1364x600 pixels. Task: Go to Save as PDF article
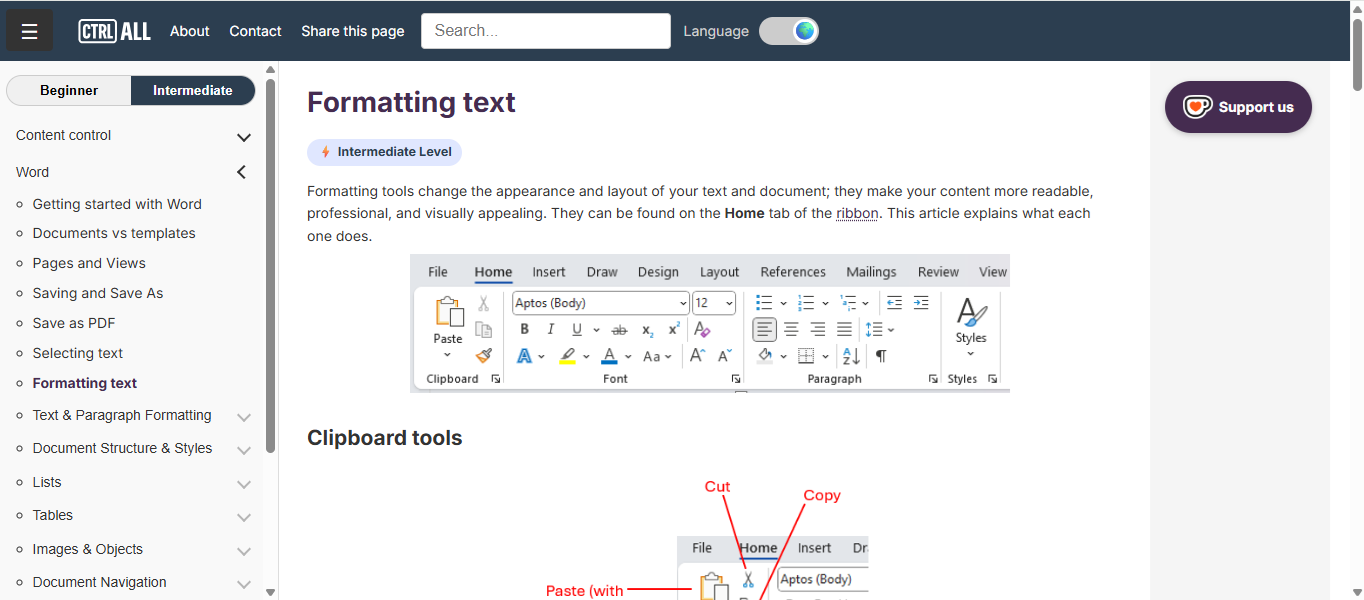(x=73, y=323)
